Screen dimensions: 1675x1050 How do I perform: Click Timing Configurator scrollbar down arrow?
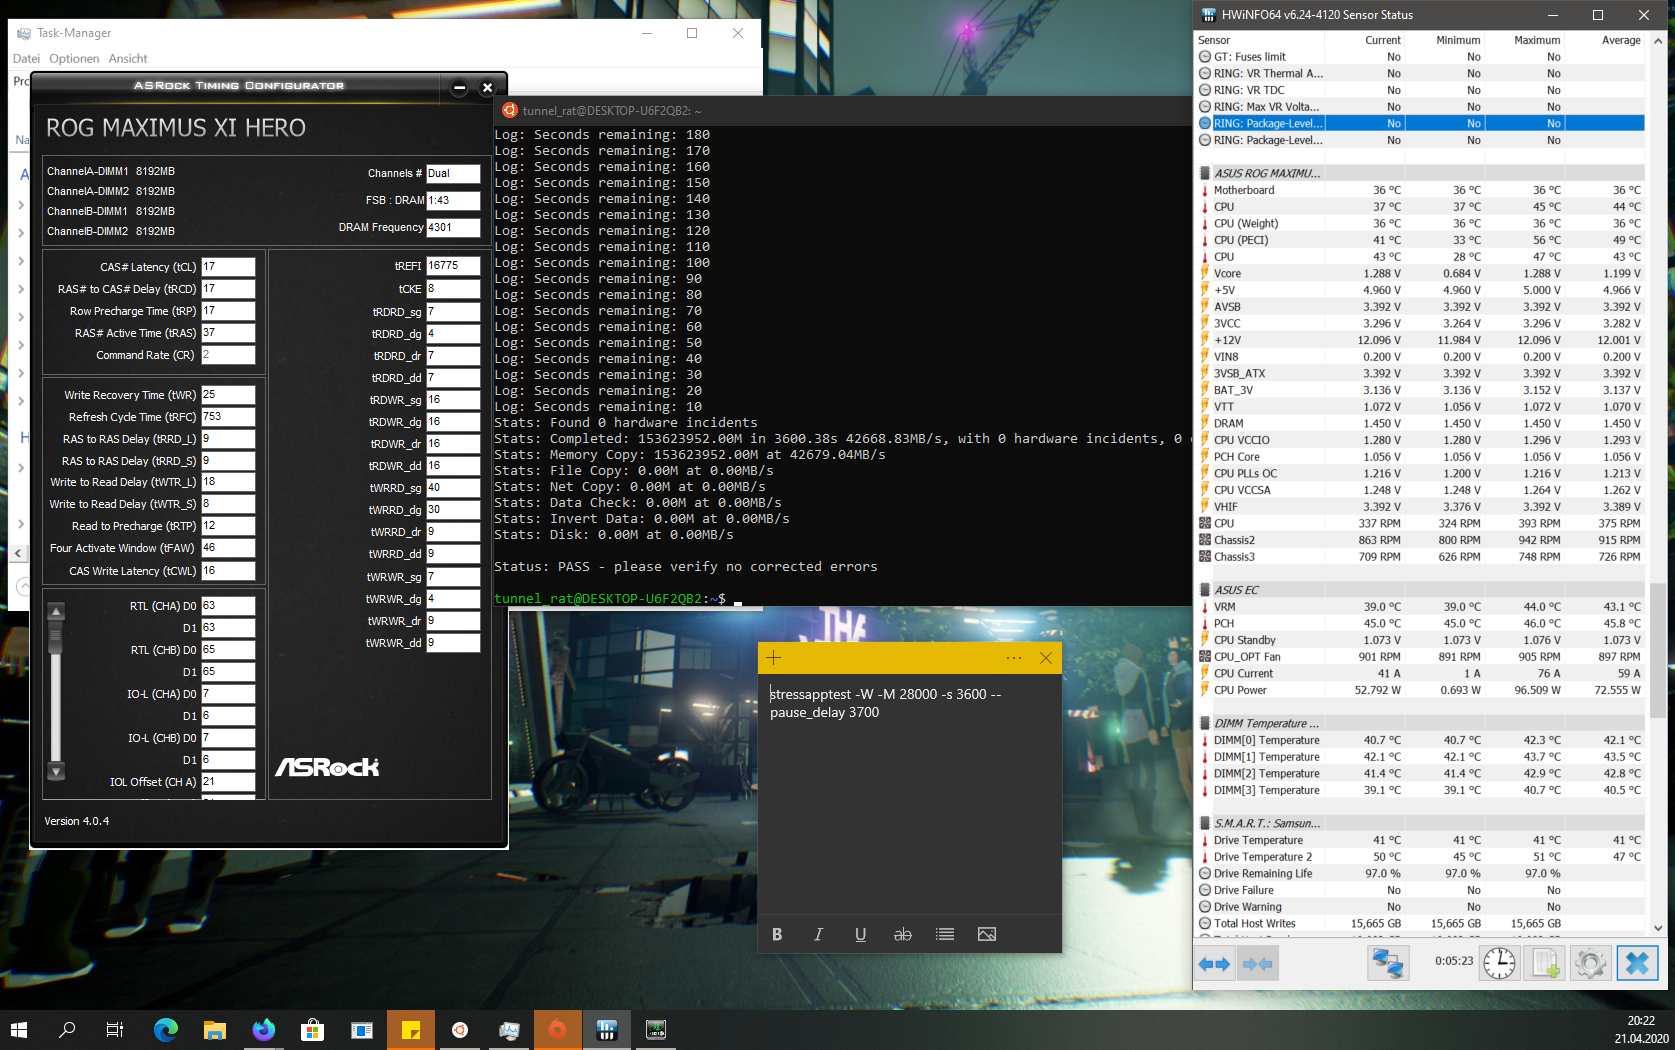[56, 771]
